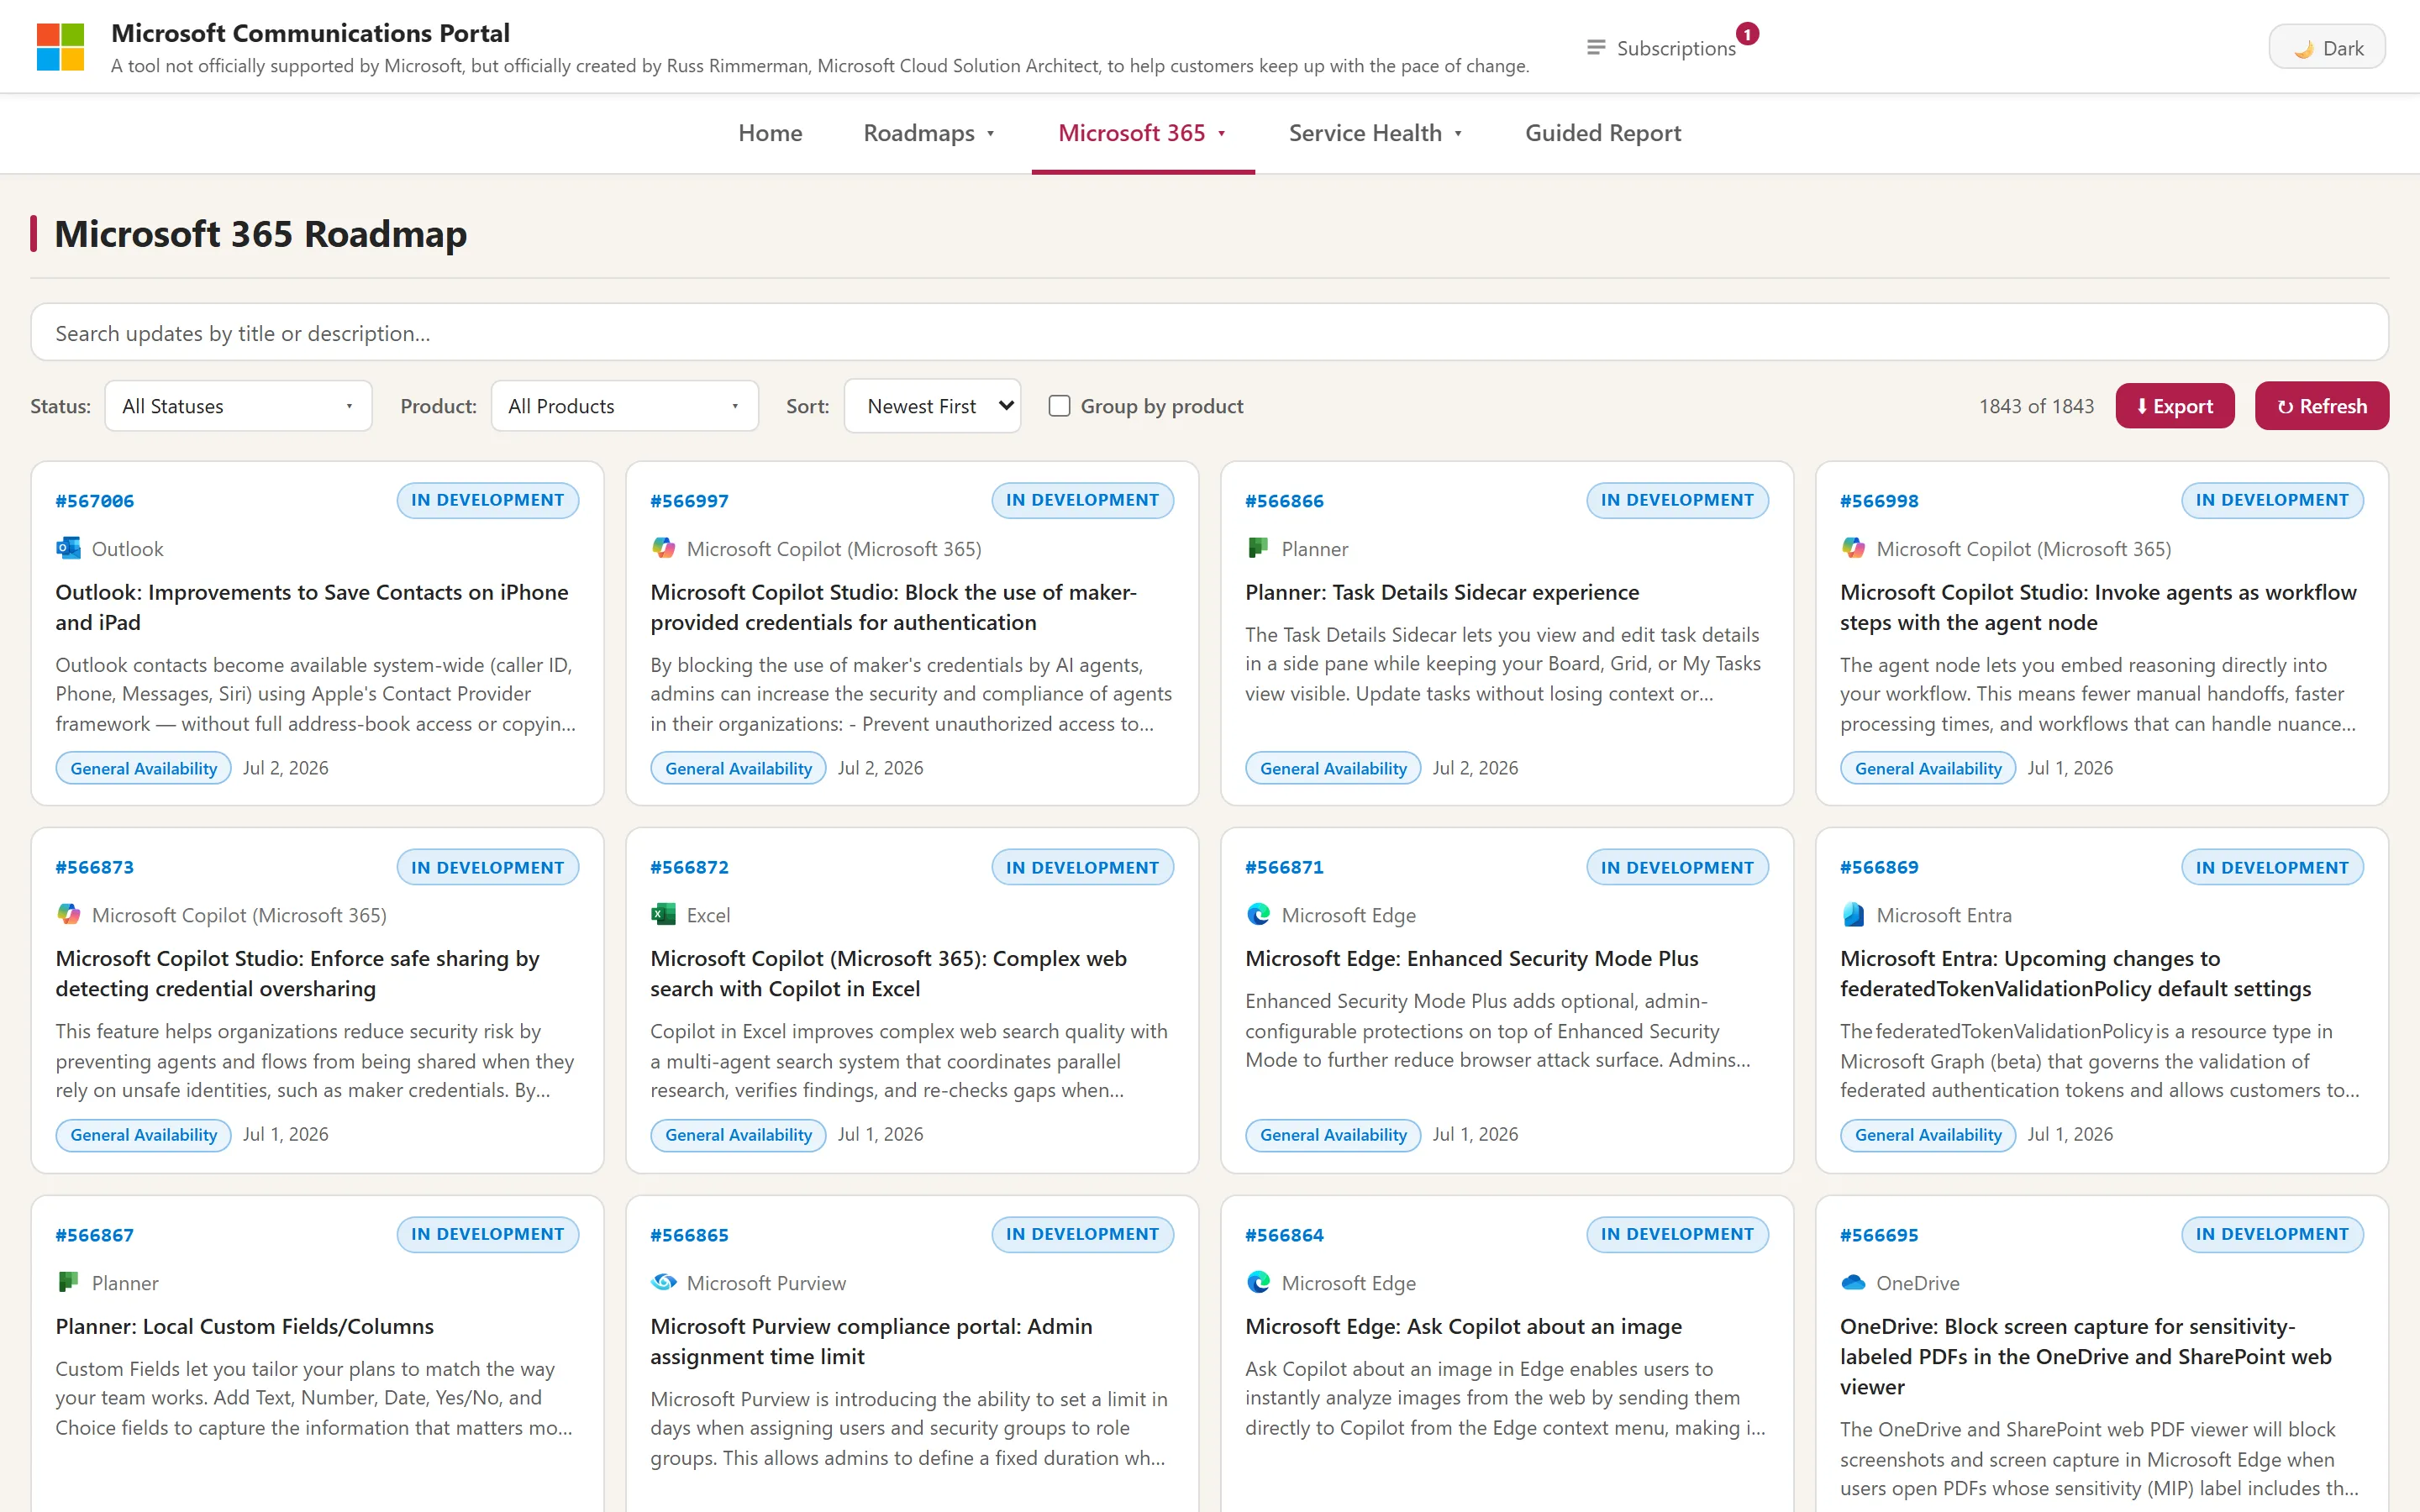
Task: Click the Jul 2, 2026 date on card #566997
Action: click(880, 768)
